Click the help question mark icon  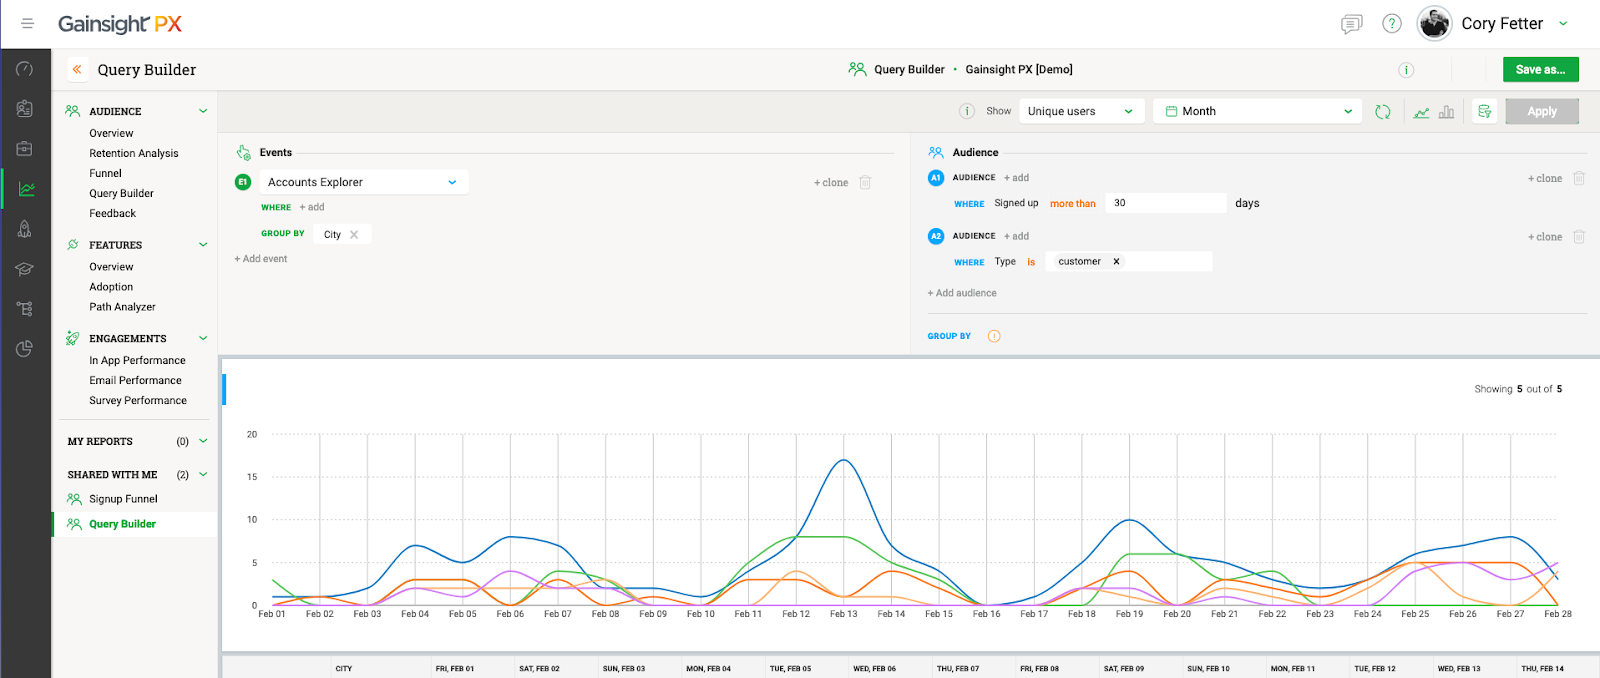pos(1391,24)
